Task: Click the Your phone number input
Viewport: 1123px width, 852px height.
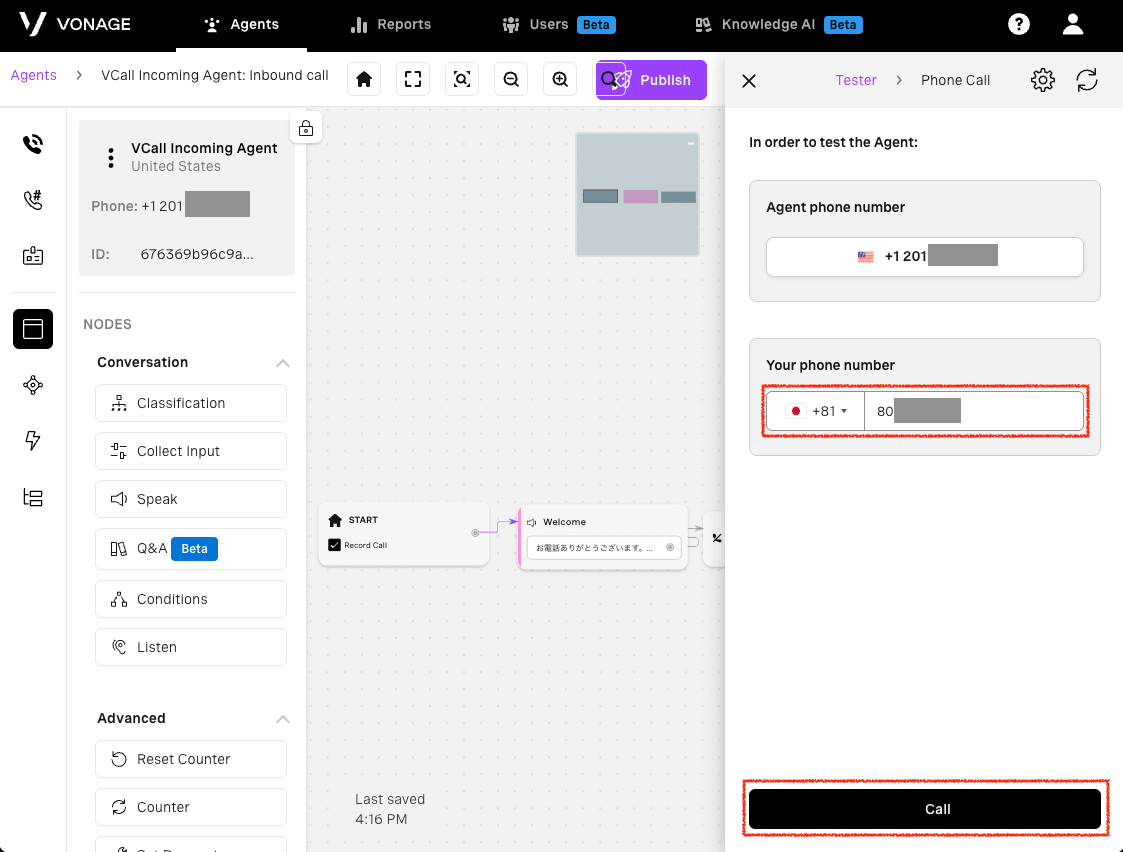Action: [x=973, y=411]
